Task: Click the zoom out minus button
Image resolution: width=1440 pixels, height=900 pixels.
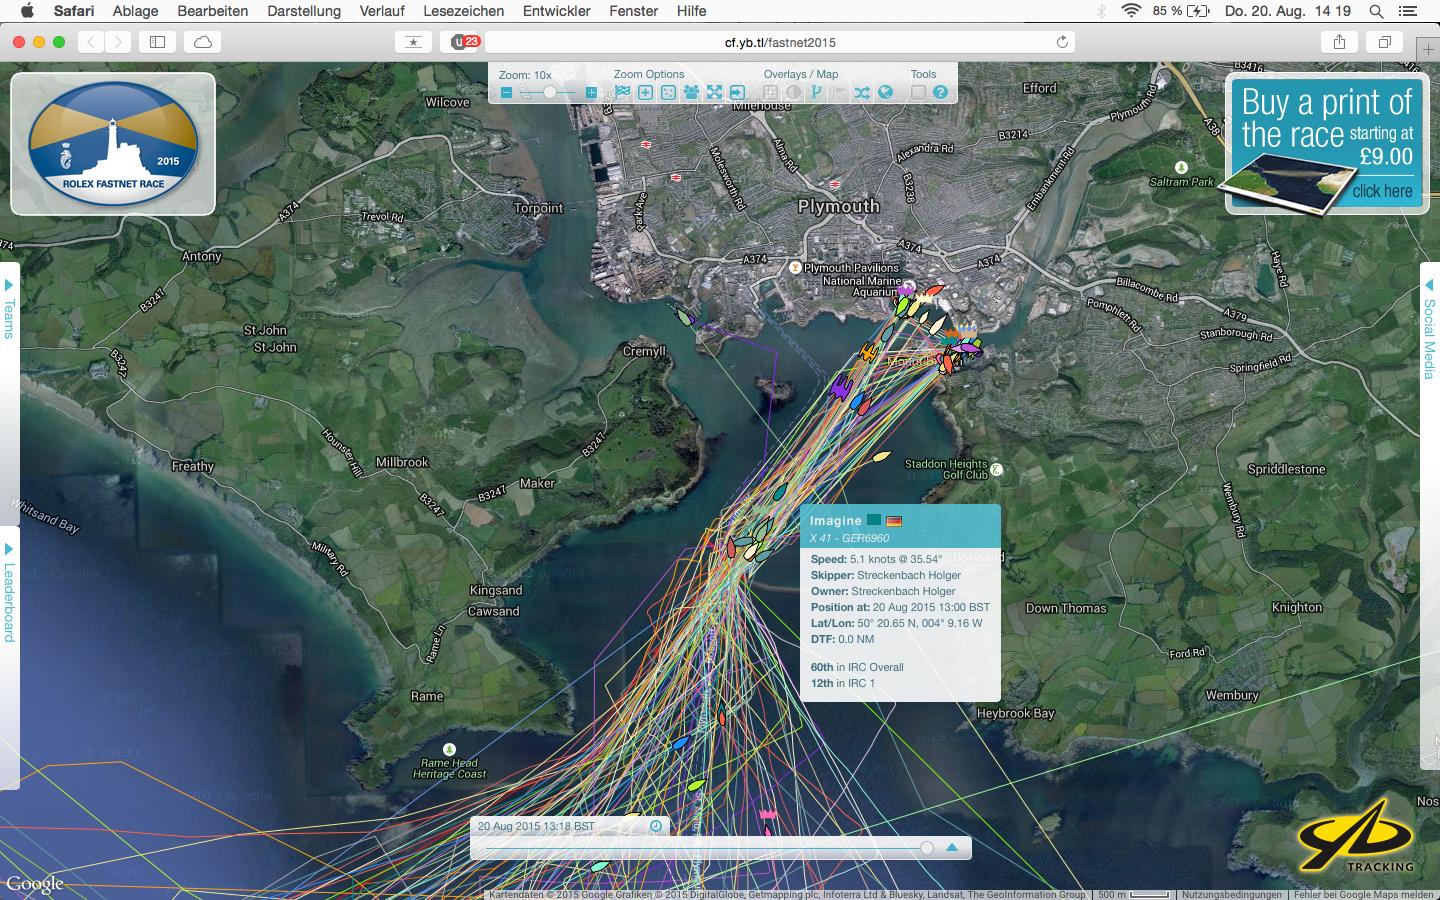Action: click(506, 93)
